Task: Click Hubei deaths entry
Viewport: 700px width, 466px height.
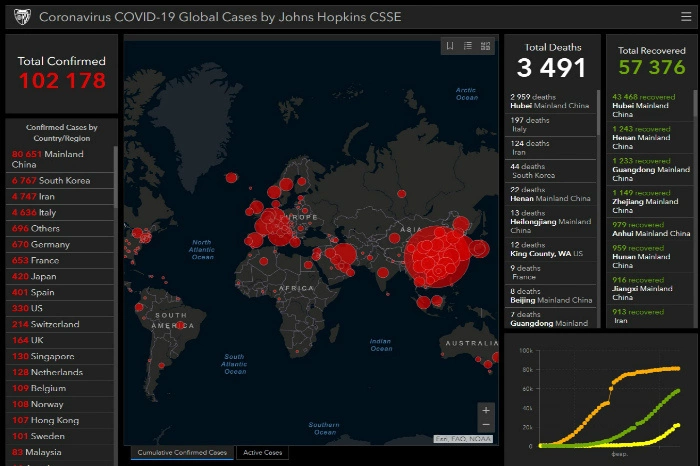Action: click(550, 101)
